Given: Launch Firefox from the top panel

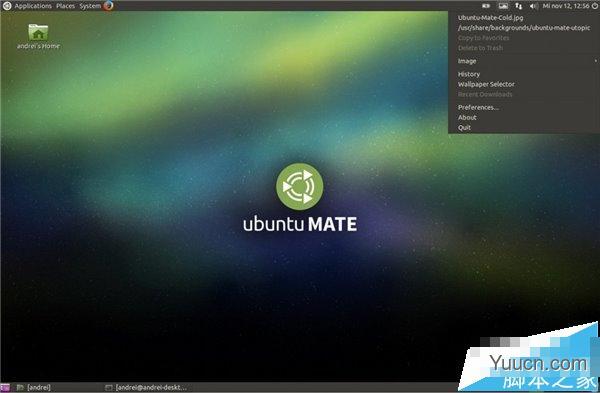Looking at the screenshot, I should pos(109,5).
